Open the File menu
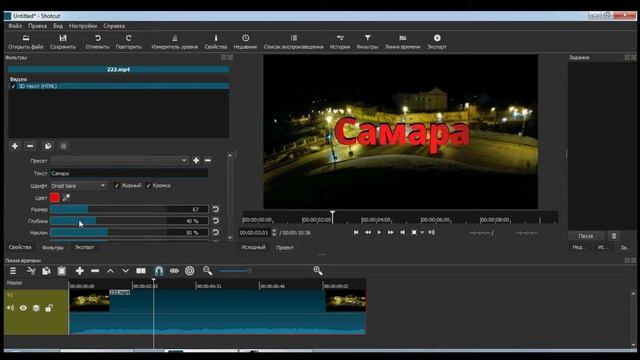The image size is (640, 360). [x=15, y=26]
